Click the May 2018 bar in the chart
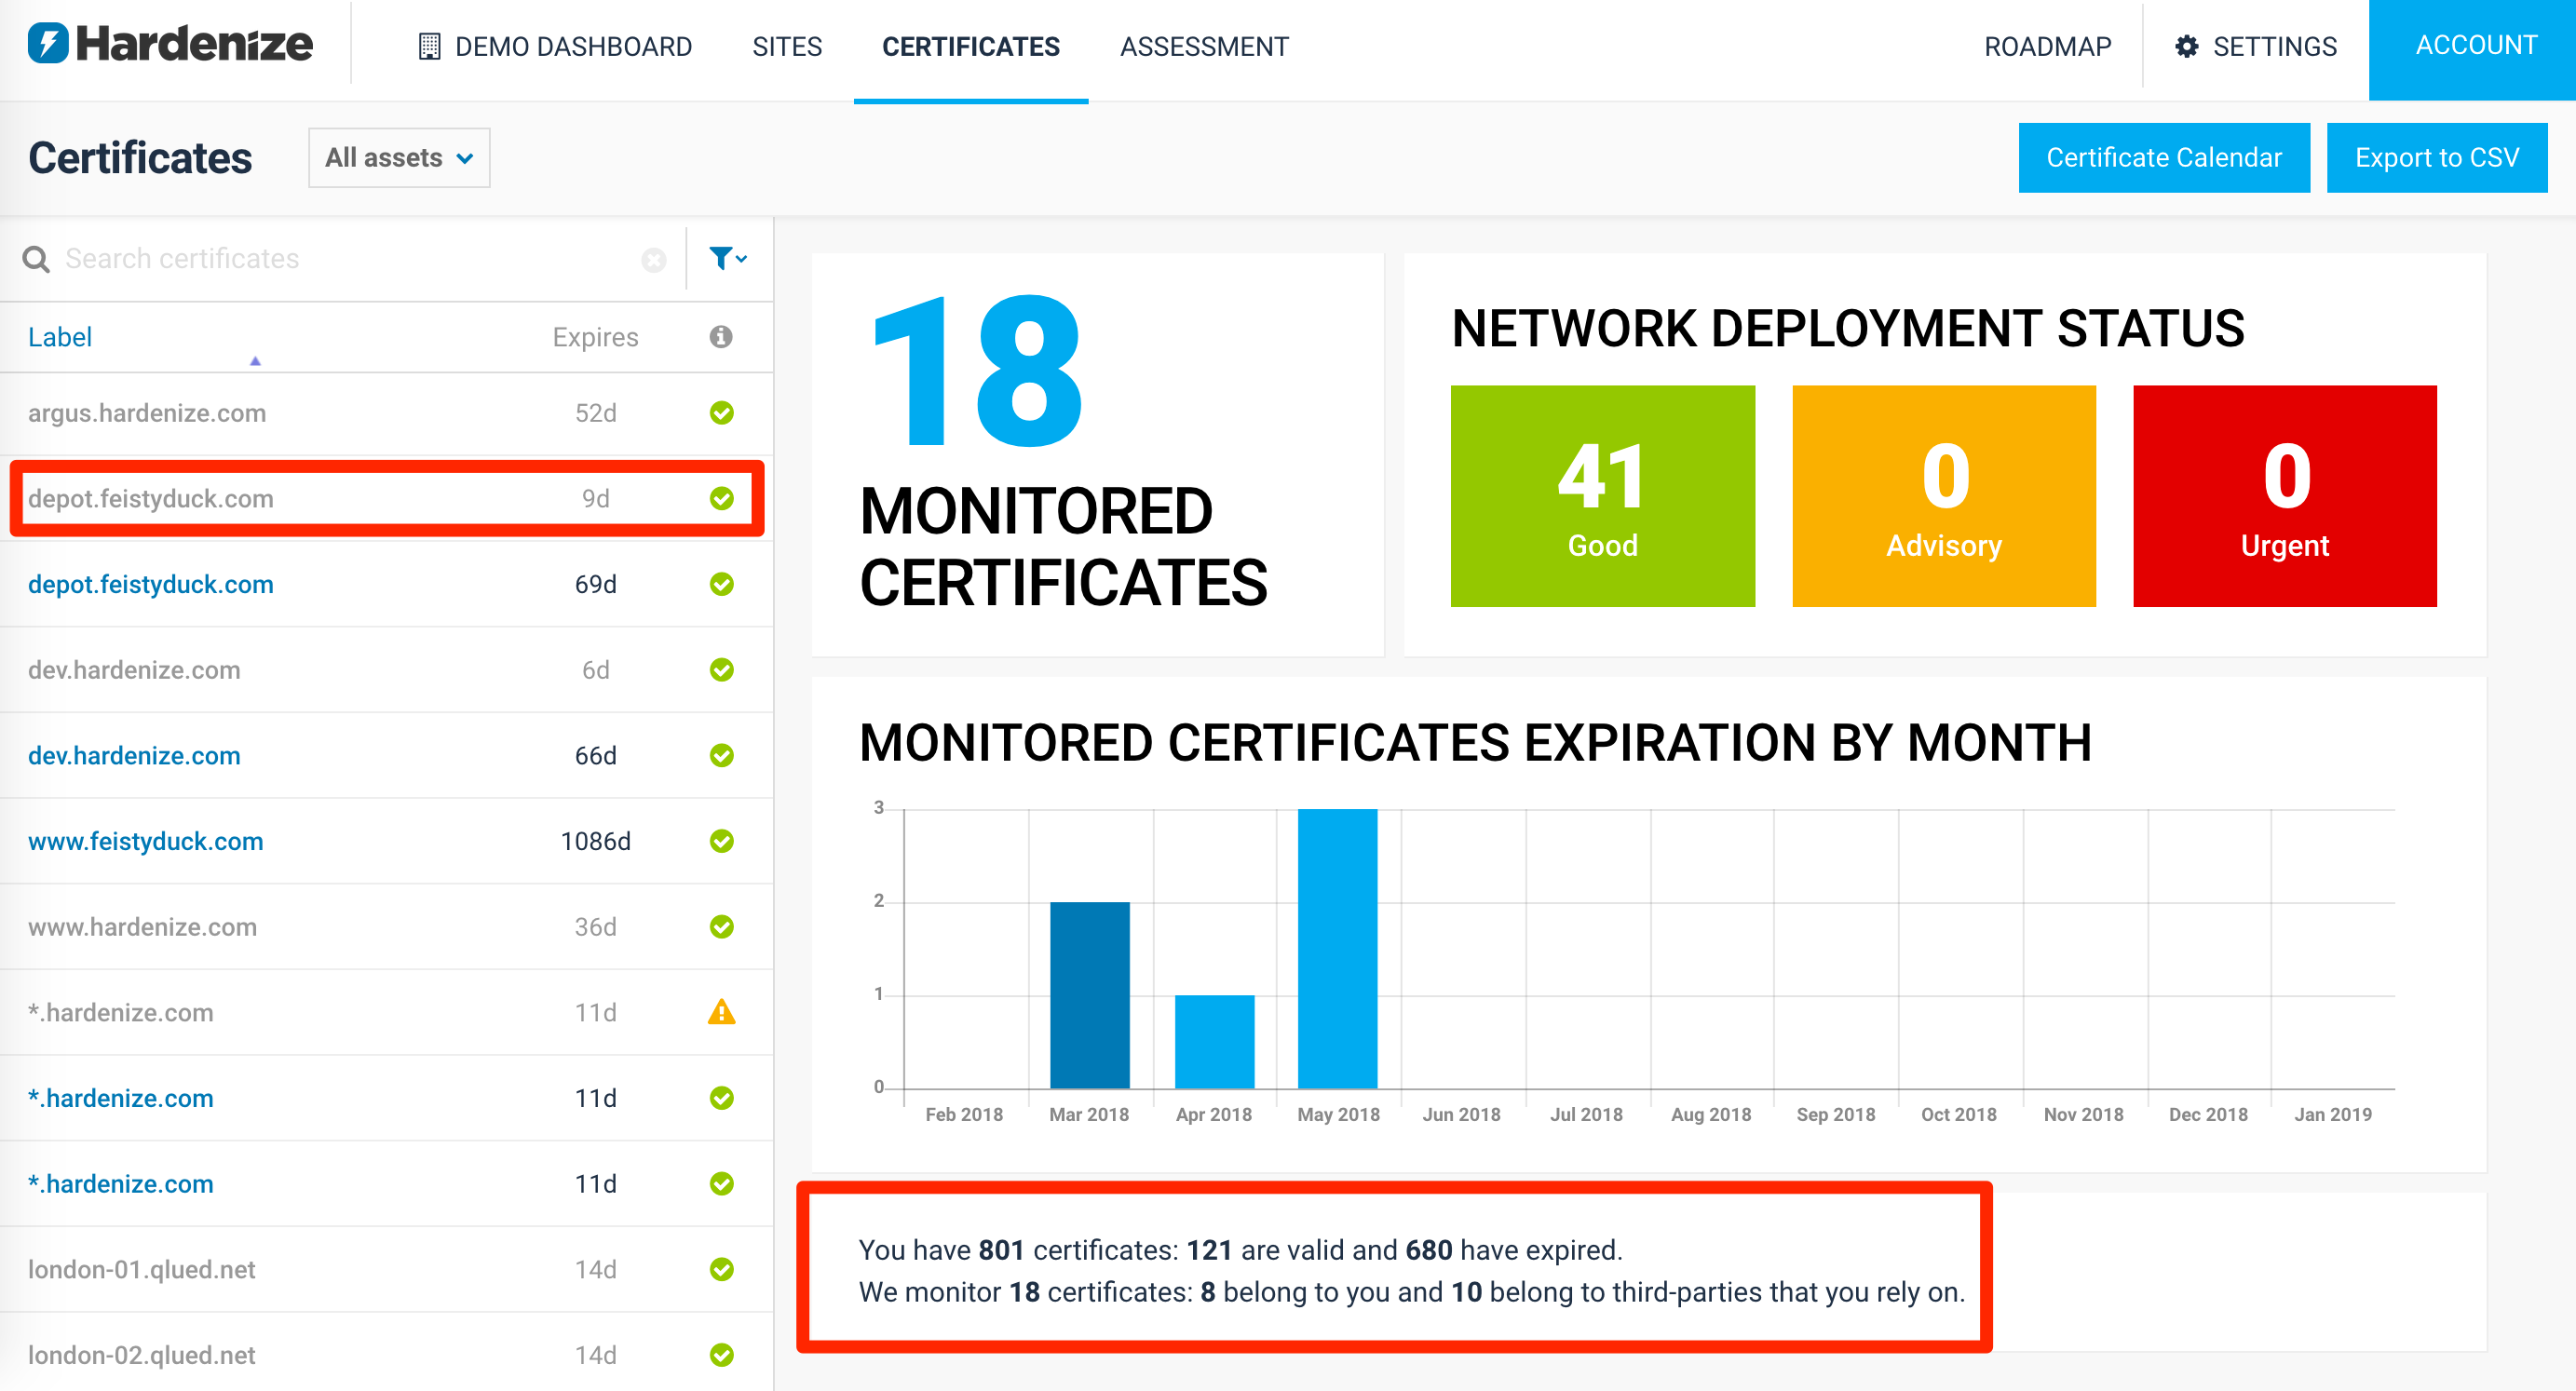The height and width of the screenshot is (1391, 2576). (1337, 948)
